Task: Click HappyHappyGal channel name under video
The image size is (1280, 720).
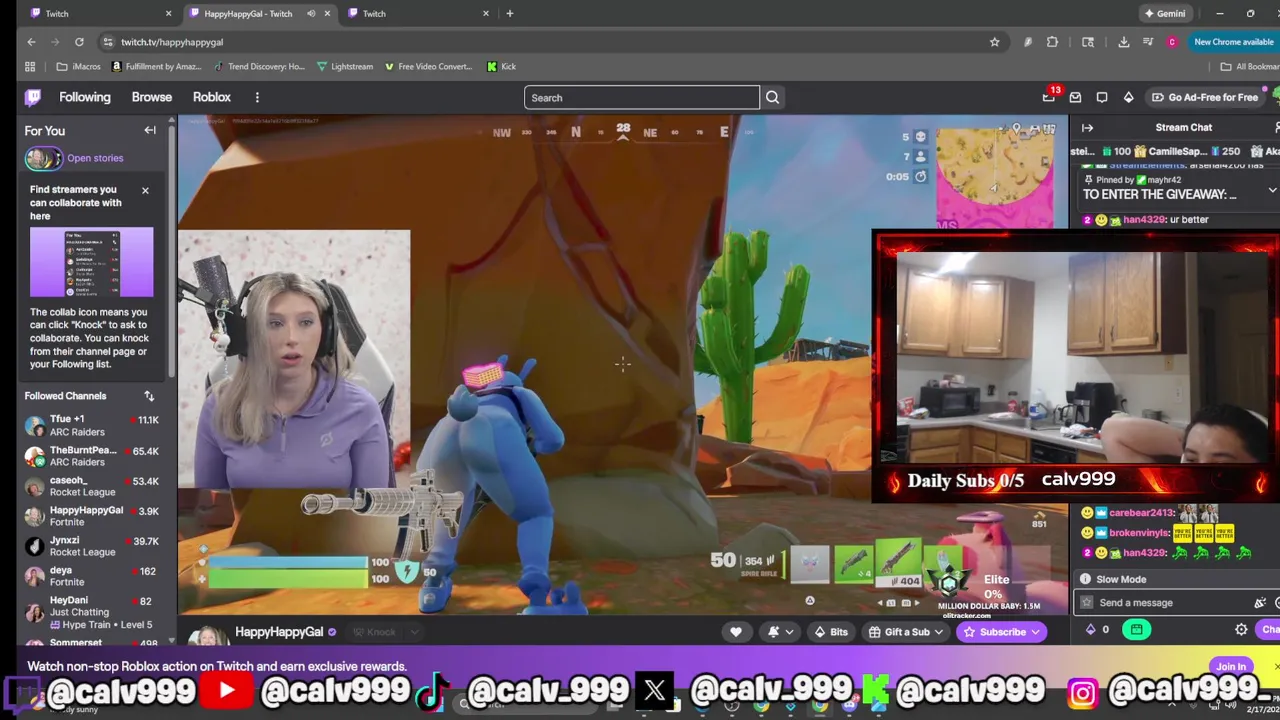Action: pyautogui.click(x=279, y=631)
